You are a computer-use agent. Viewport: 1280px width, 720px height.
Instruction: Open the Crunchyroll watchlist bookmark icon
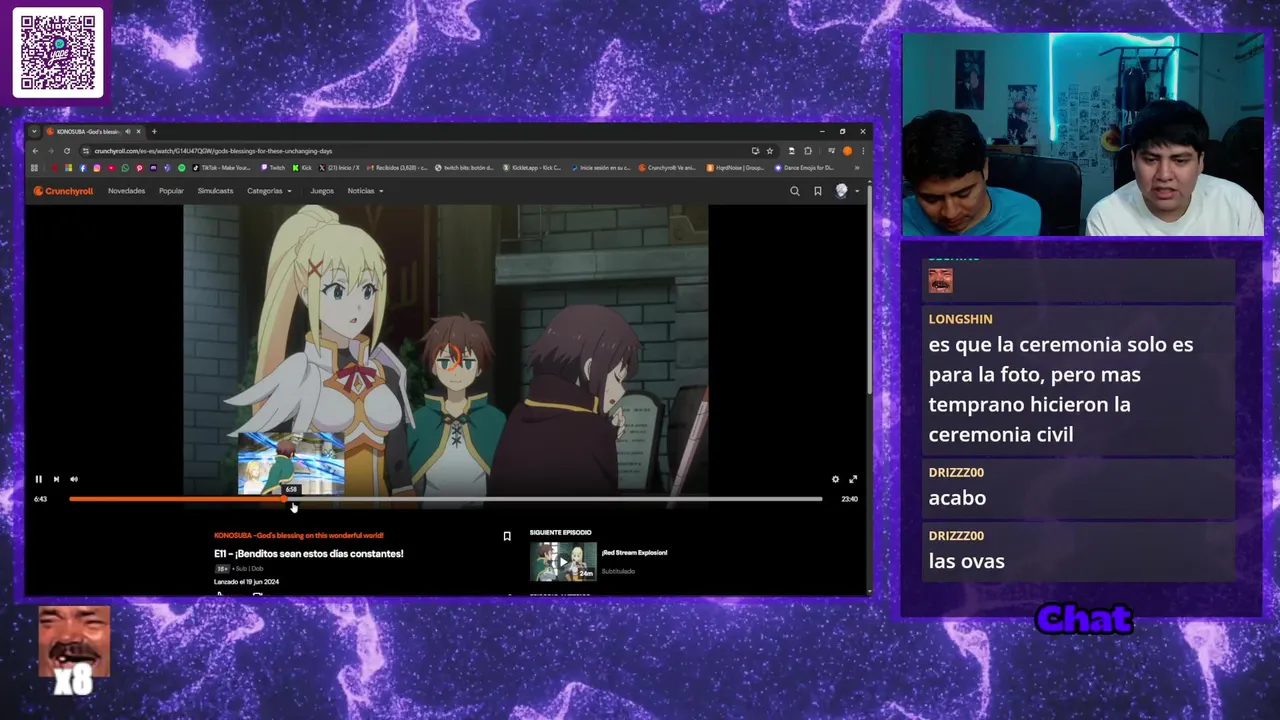pyautogui.click(x=817, y=191)
